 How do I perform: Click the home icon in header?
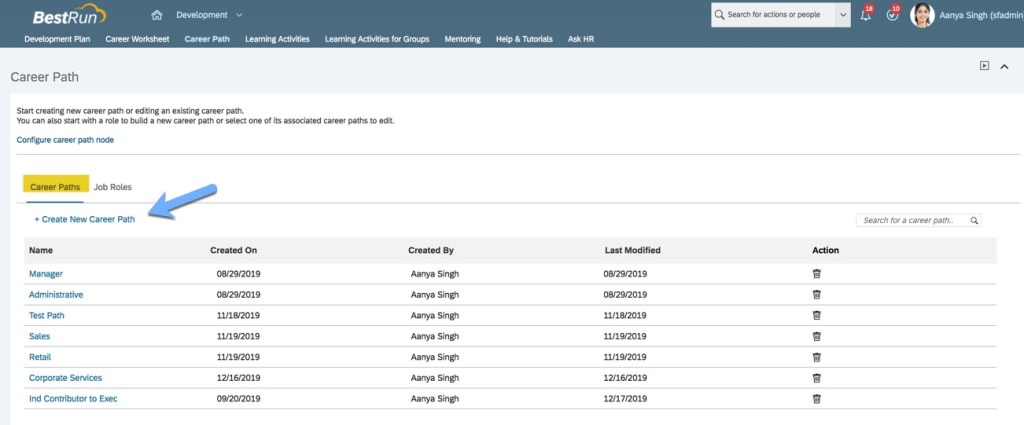[156, 15]
